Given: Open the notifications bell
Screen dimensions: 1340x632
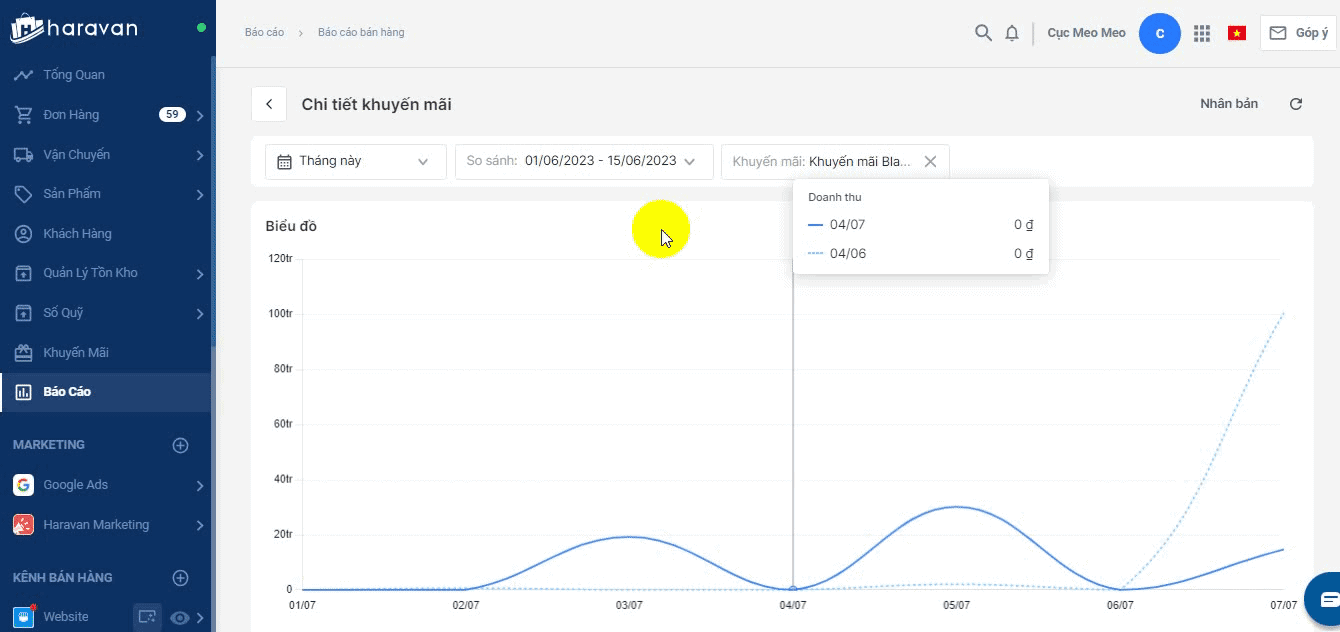Looking at the screenshot, I should click(1012, 33).
